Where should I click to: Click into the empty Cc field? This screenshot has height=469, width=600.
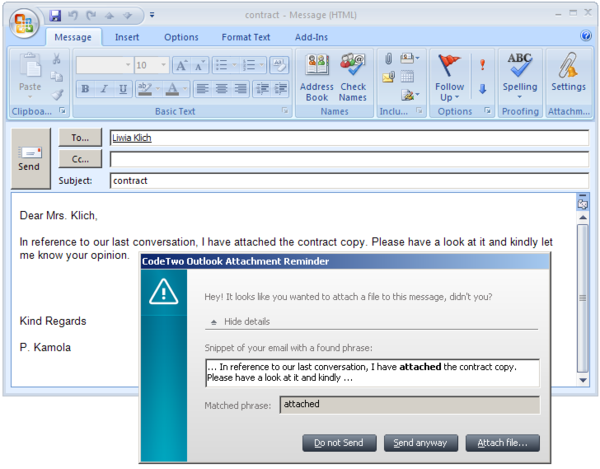coord(349,160)
